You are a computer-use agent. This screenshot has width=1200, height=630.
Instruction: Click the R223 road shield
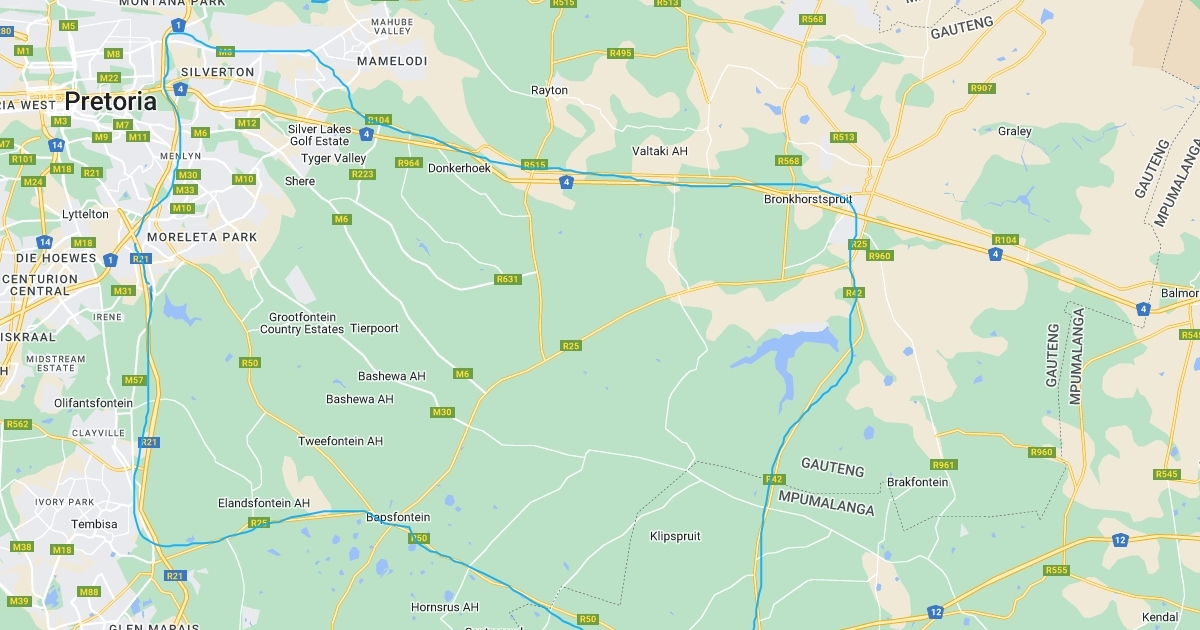(362, 174)
